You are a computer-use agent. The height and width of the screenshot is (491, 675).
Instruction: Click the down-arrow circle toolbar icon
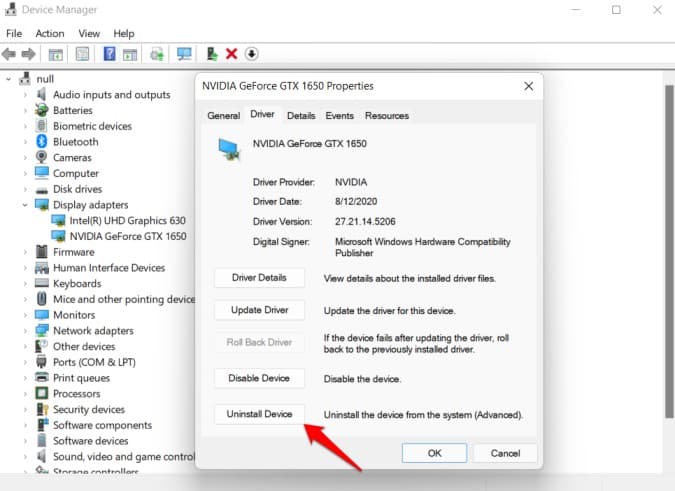click(x=251, y=54)
